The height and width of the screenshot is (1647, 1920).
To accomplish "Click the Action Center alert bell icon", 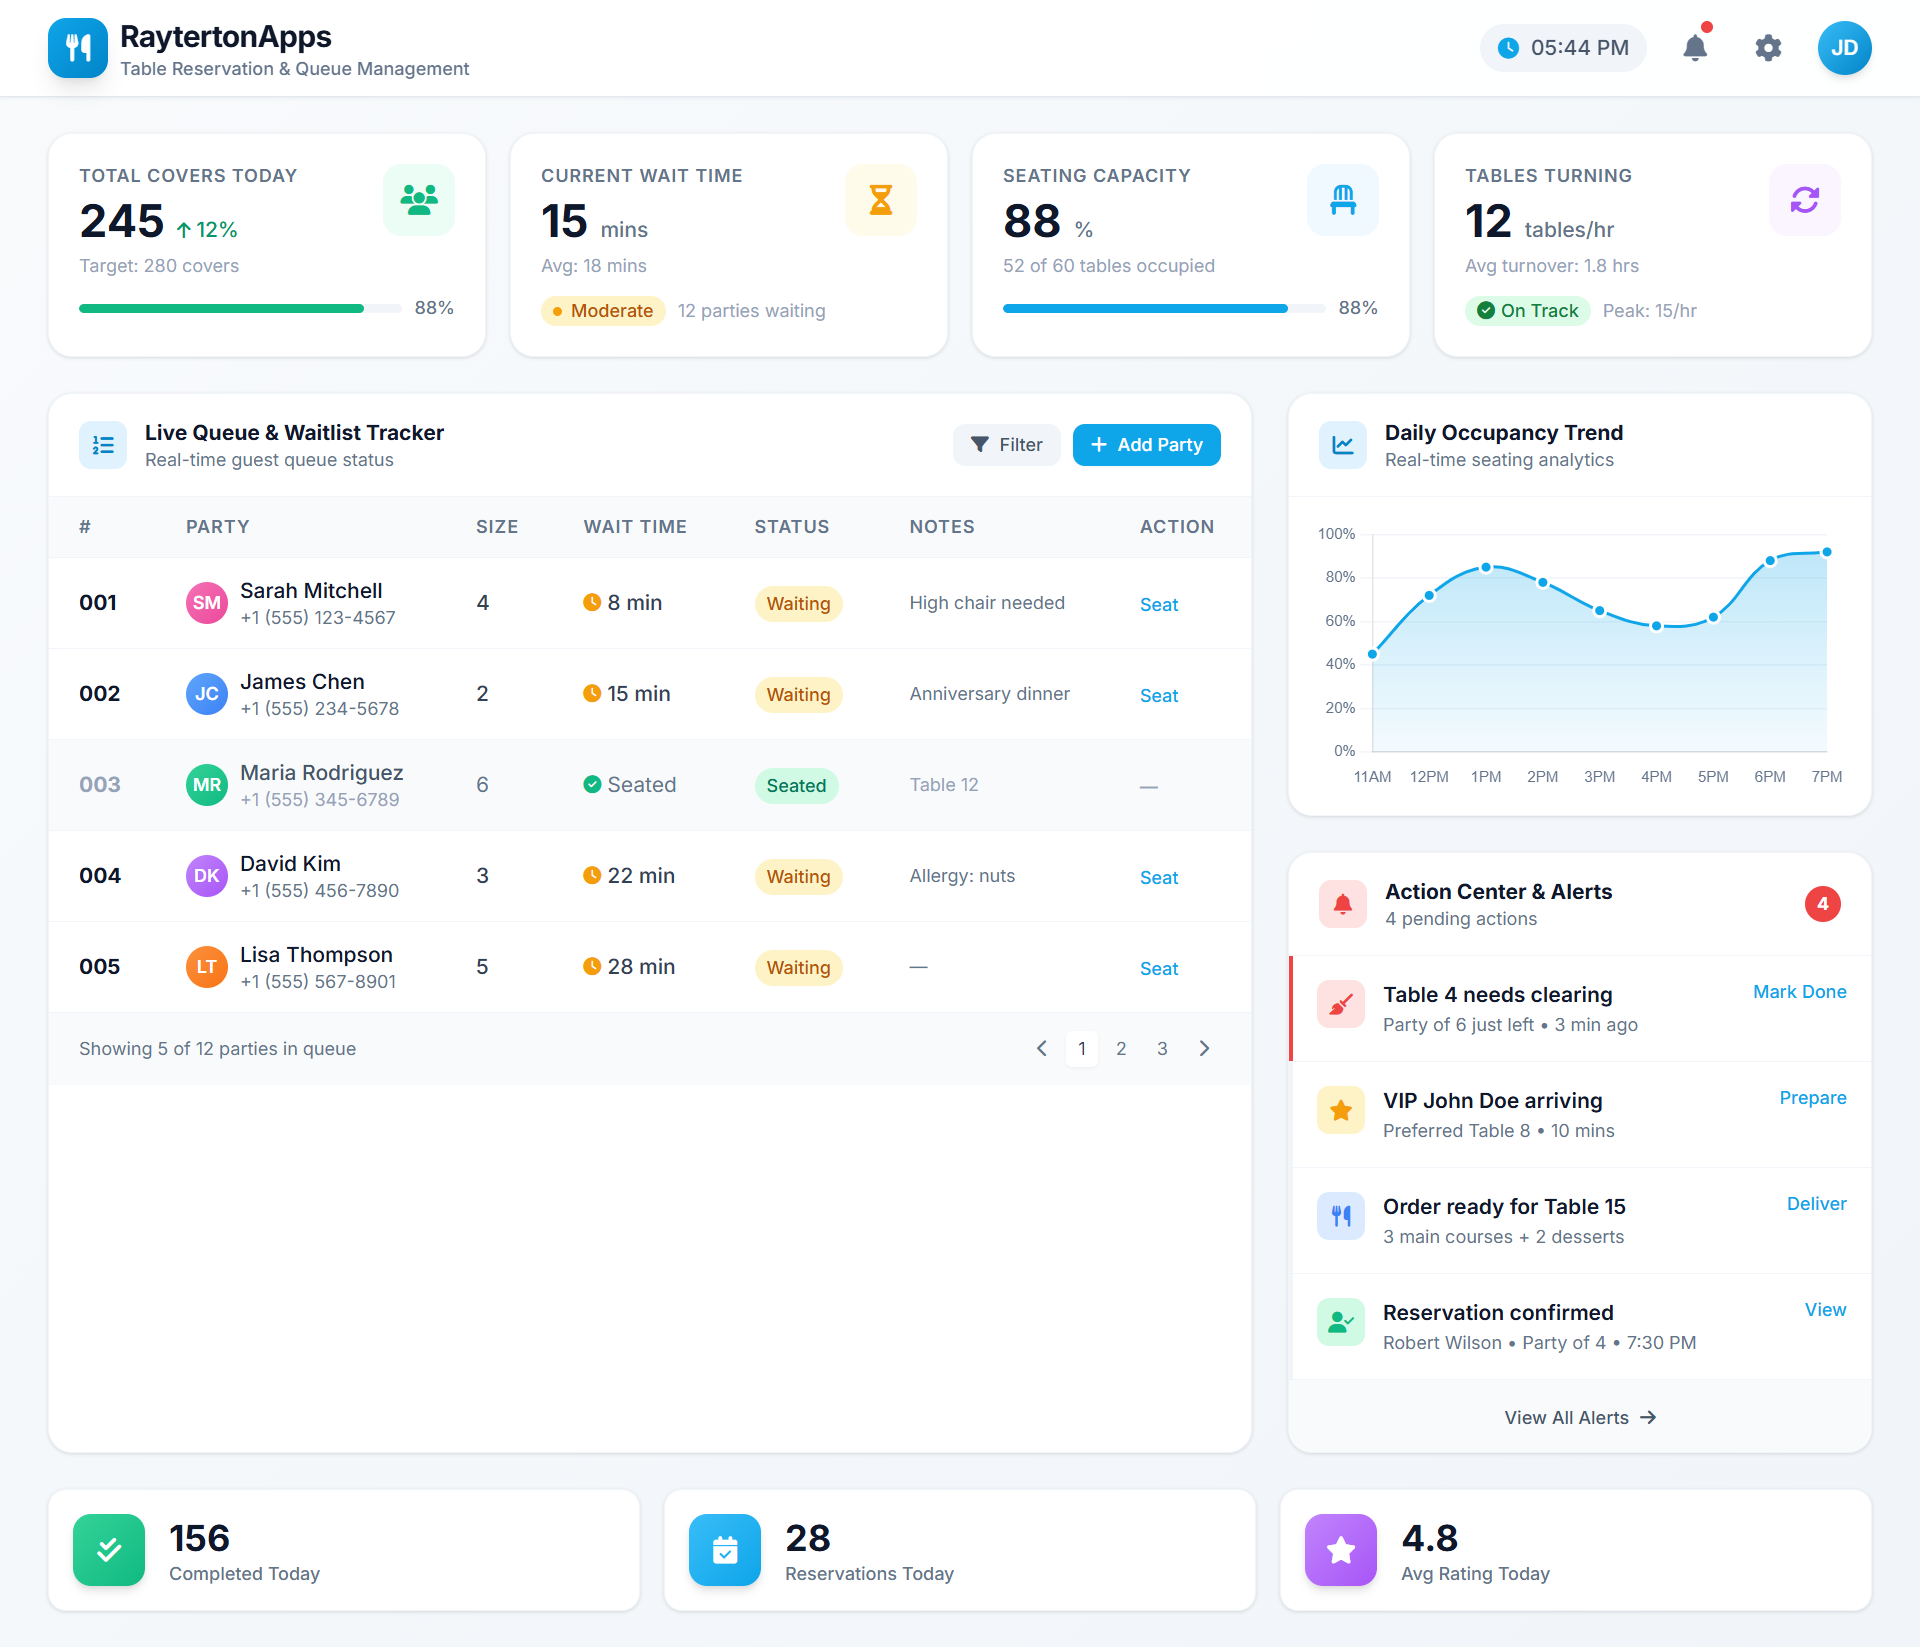I will pyautogui.click(x=1343, y=903).
